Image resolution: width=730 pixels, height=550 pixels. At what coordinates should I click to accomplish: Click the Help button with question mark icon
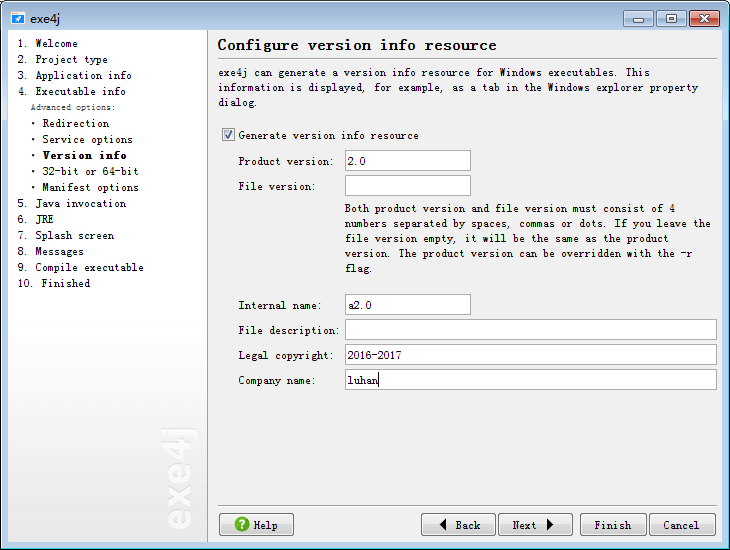point(256,525)
